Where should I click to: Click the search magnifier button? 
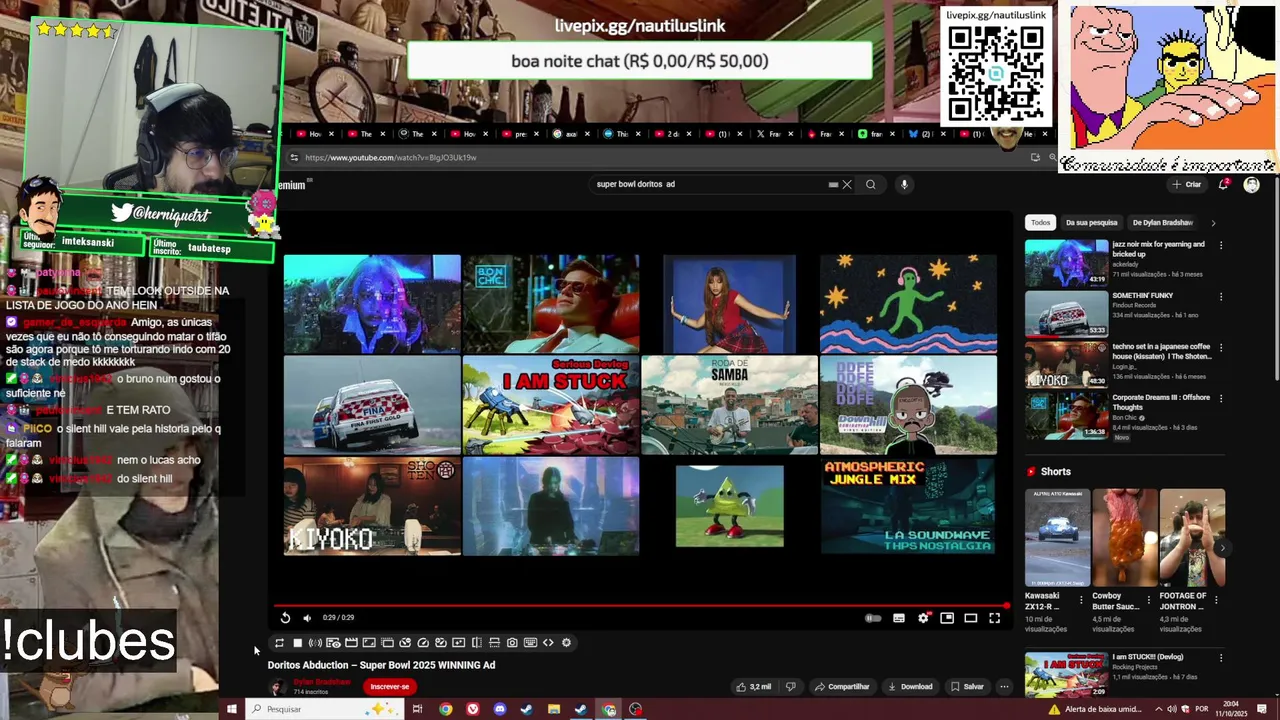tap(870, 184)
